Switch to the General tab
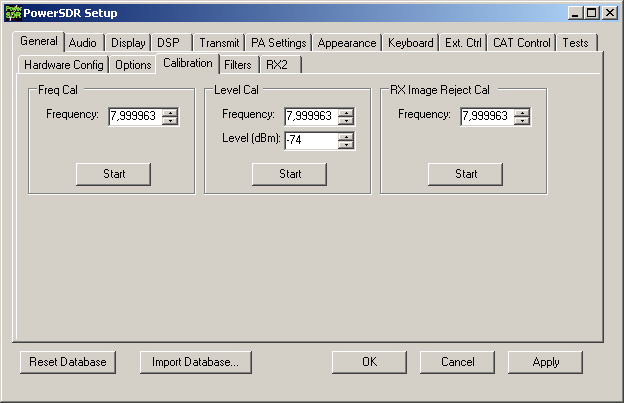The height and width of the screenshot is (403, 624). click(39, 41)
